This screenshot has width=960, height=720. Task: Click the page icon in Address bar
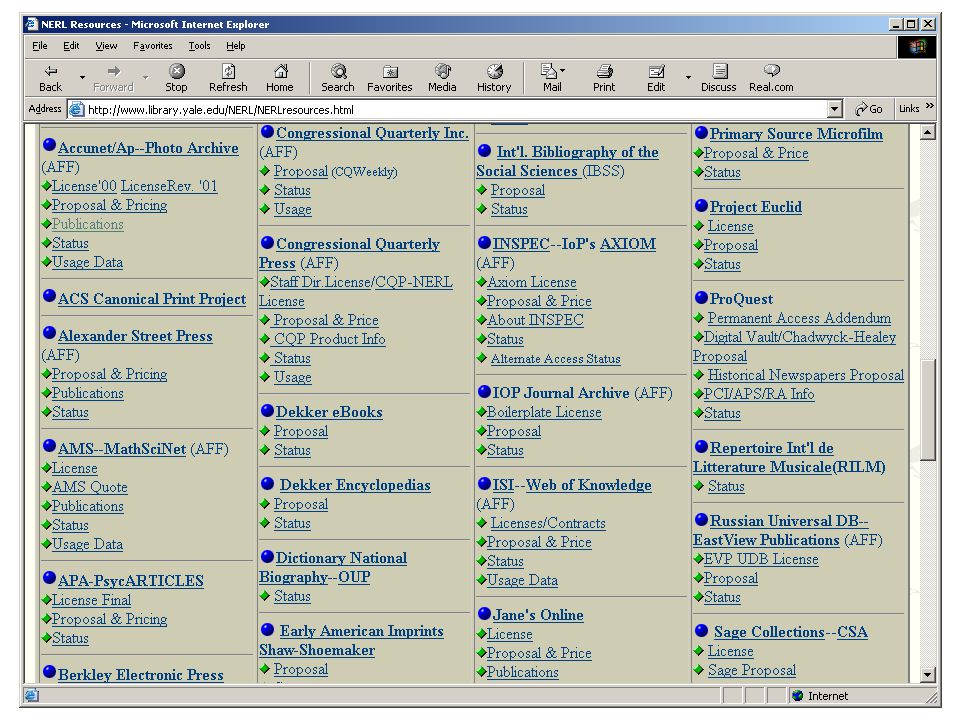click(77, 110)
